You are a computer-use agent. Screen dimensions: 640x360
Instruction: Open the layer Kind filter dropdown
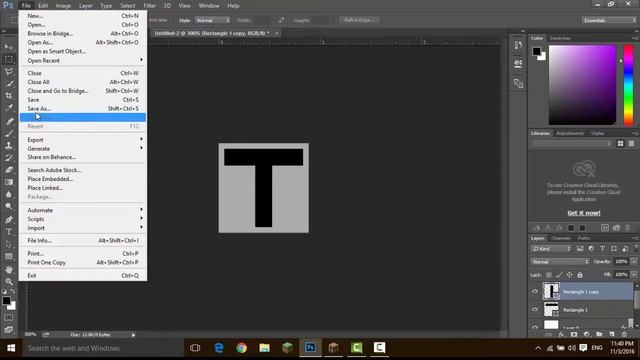point(551,249)
